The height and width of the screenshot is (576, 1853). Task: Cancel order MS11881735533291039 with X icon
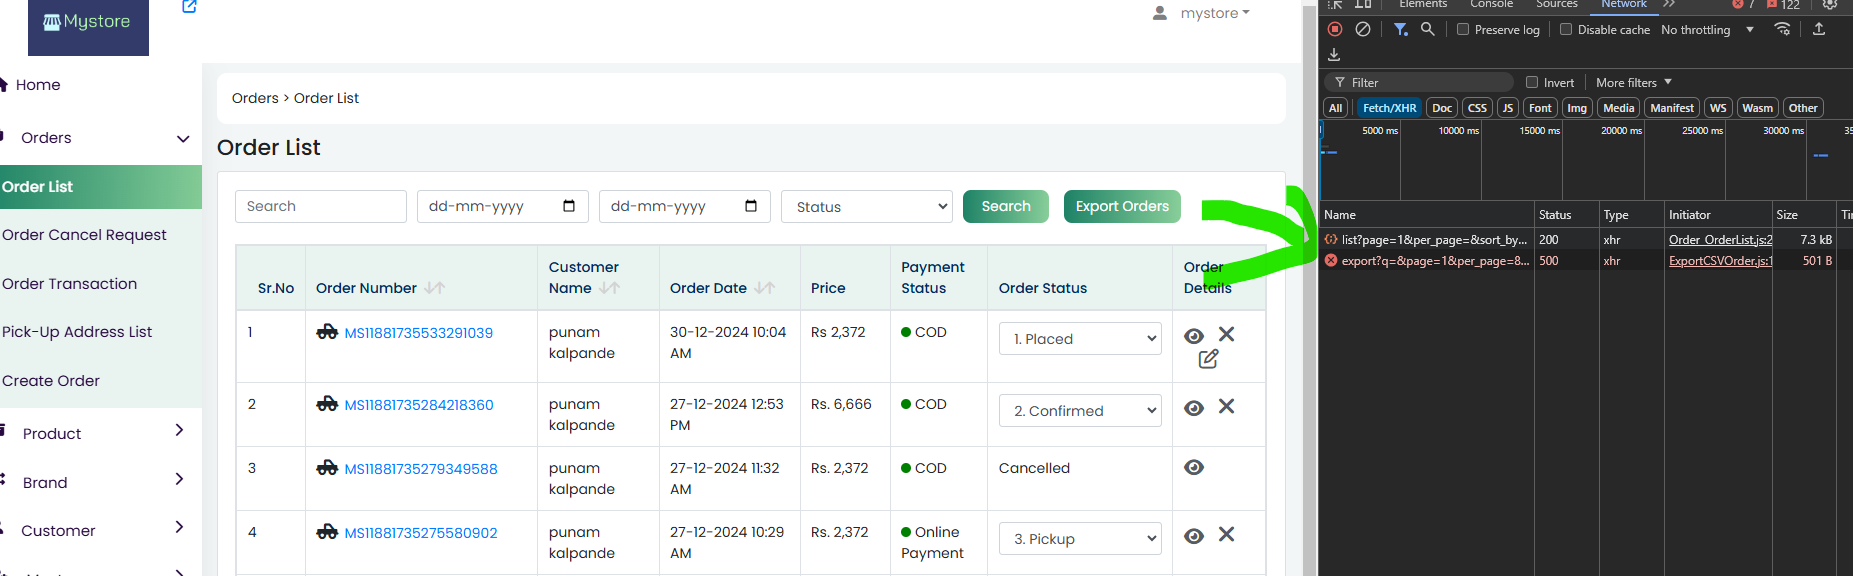(1227, 334)
